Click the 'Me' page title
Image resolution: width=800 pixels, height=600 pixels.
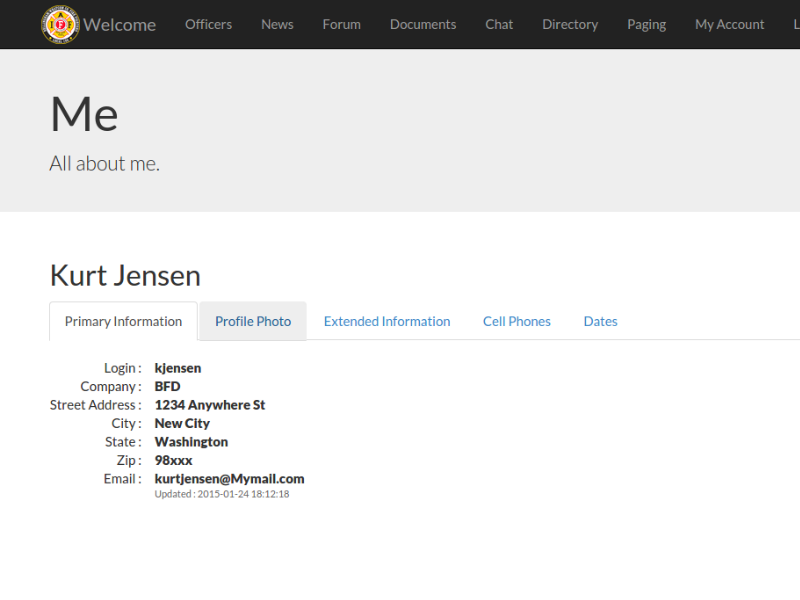(x=84, y=114)
